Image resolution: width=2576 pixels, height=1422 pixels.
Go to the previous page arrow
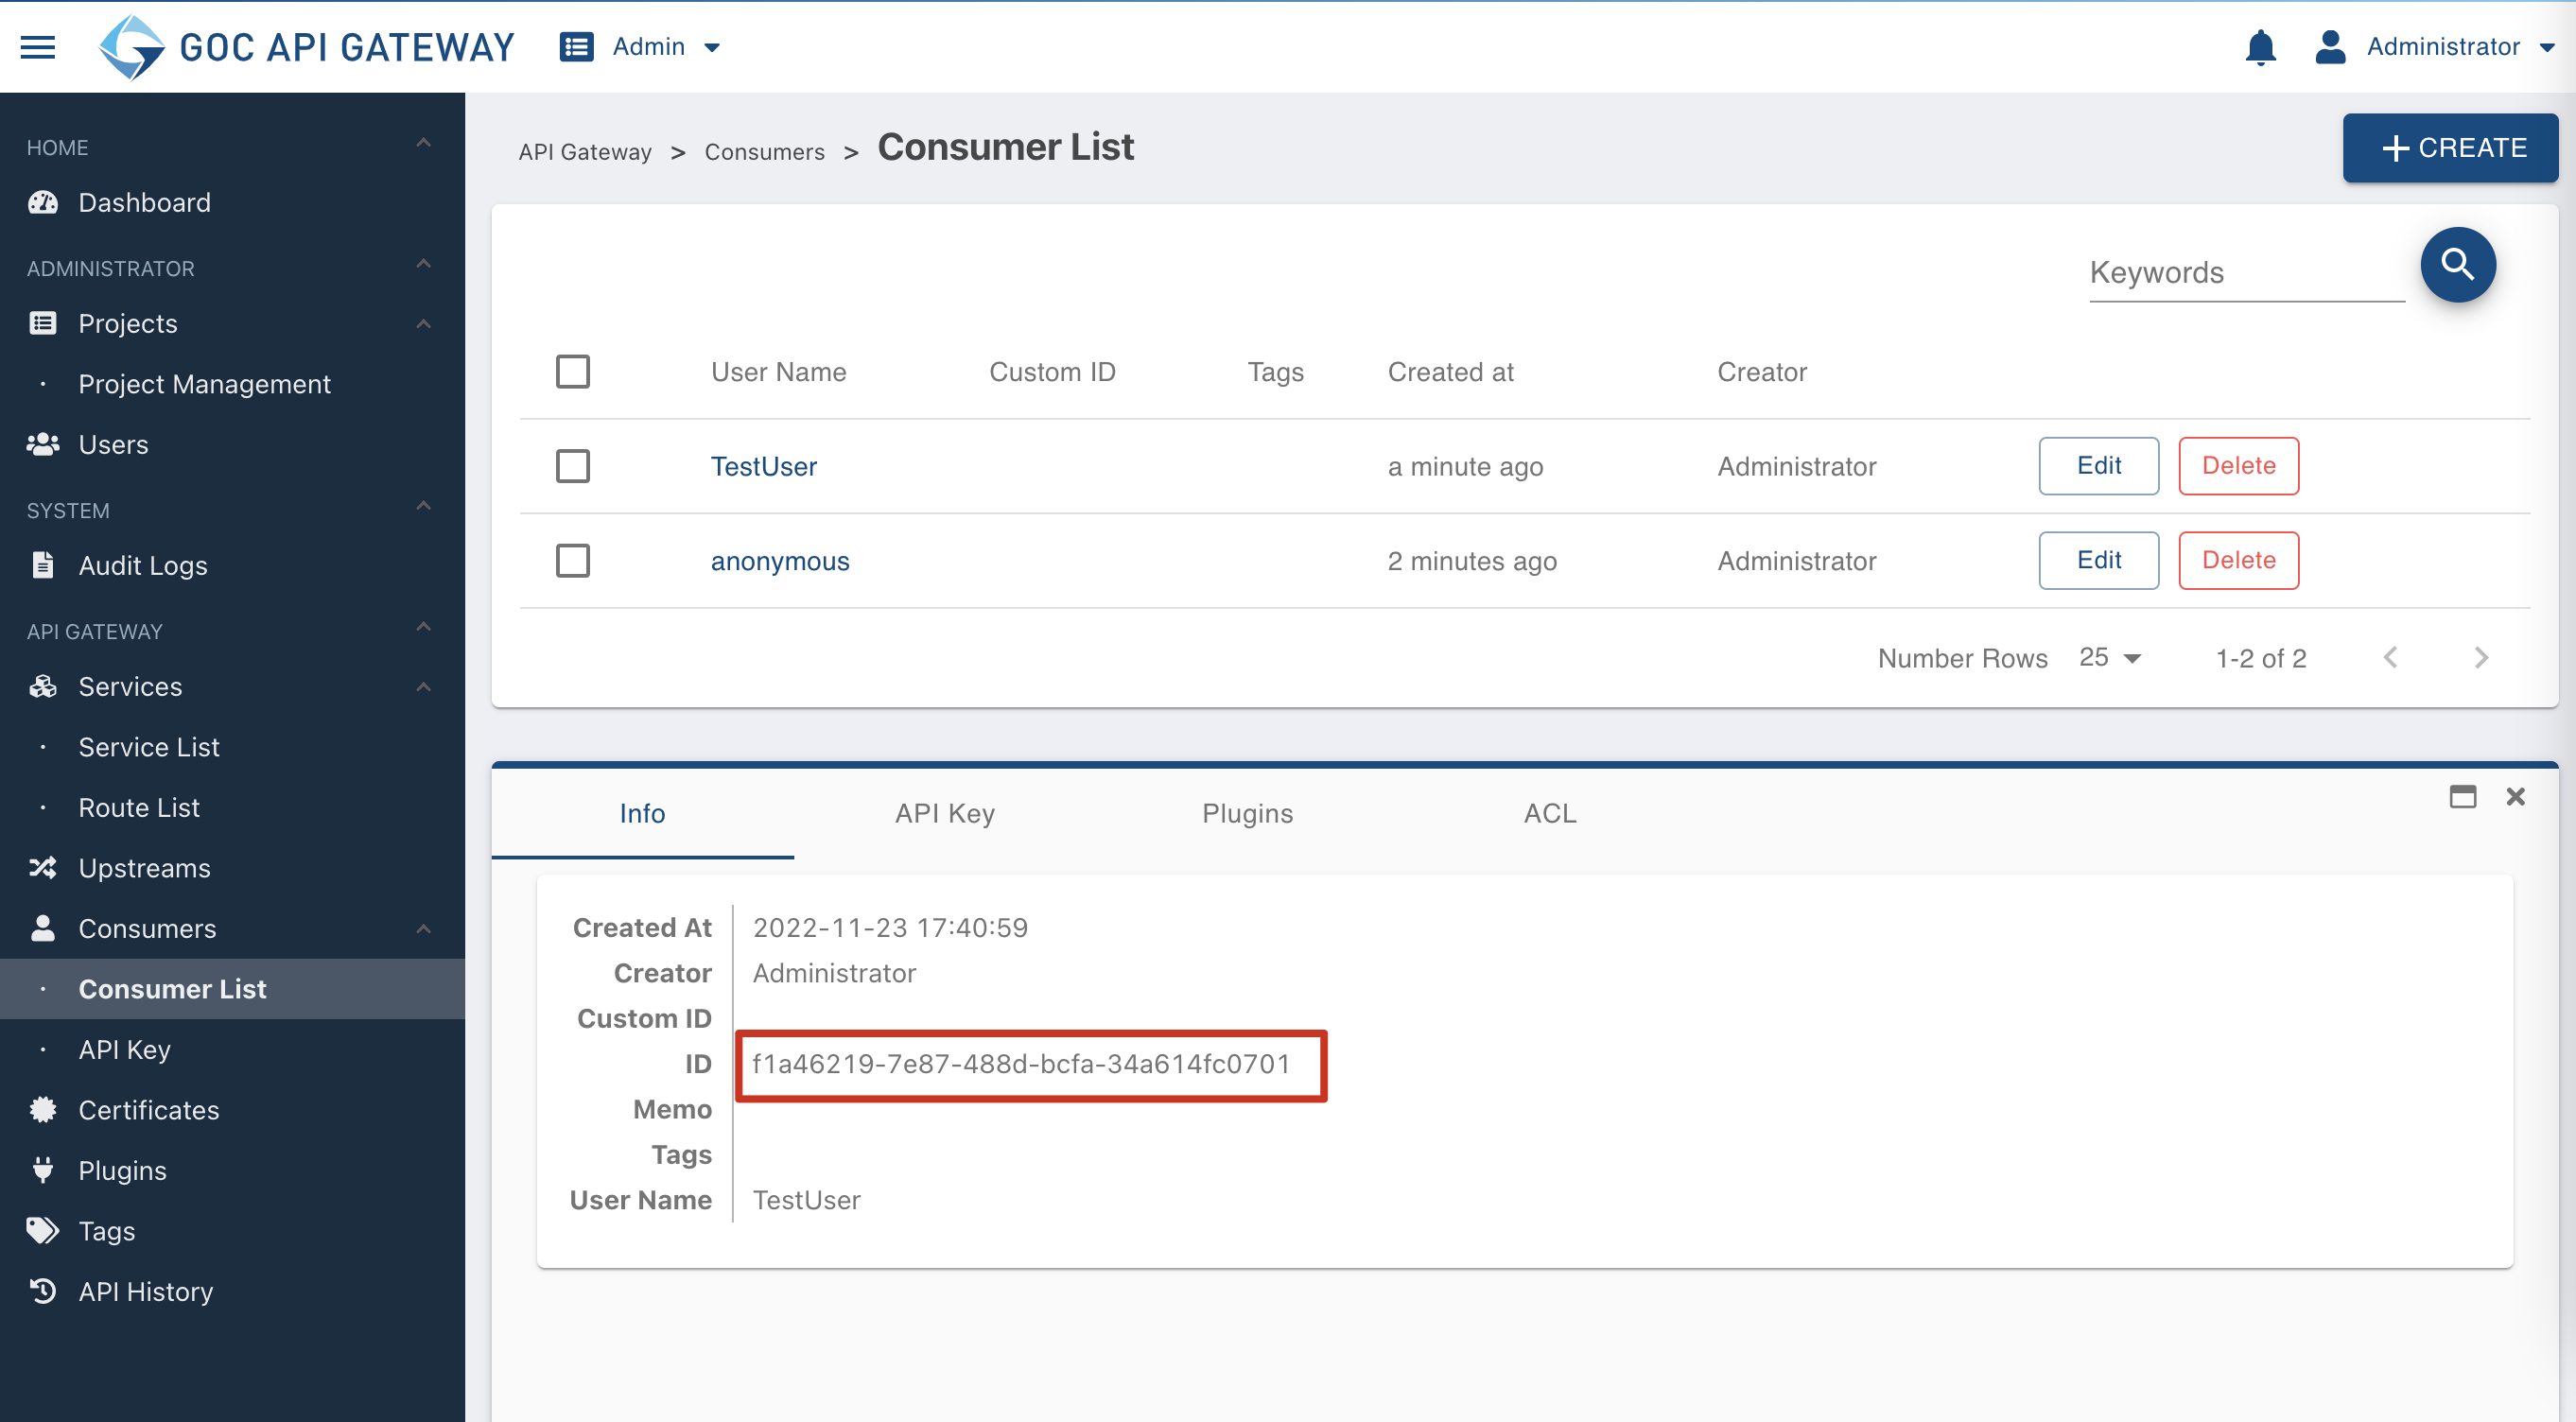point(2390,657)
